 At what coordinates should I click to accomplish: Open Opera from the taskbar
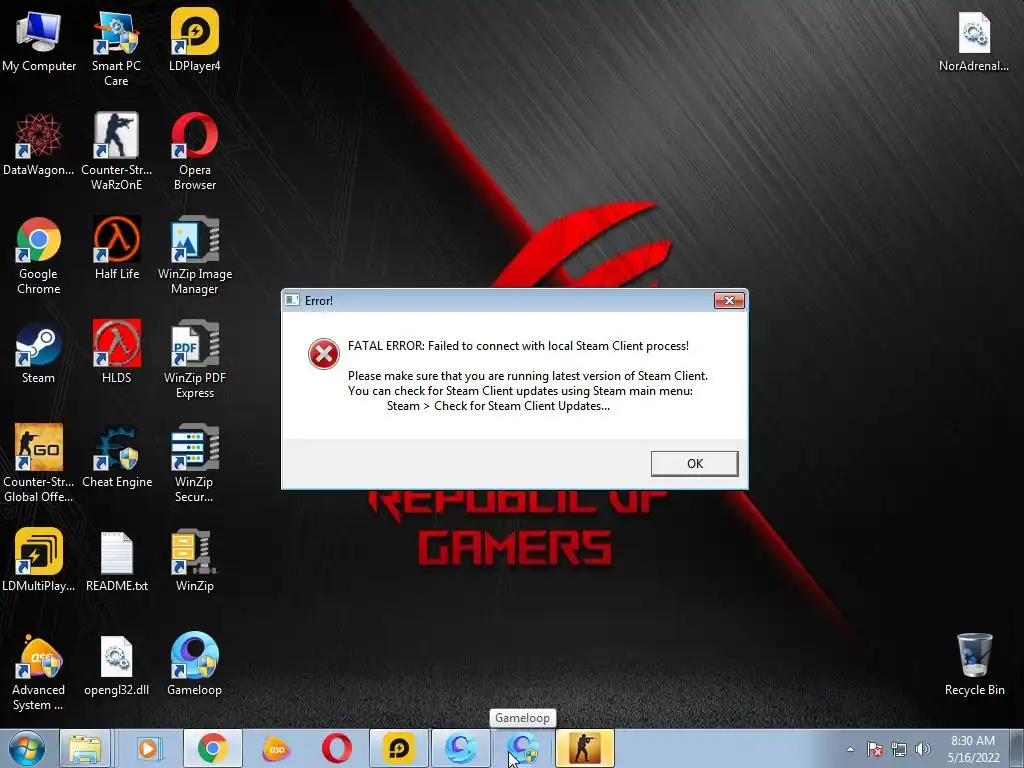[337, 748]
